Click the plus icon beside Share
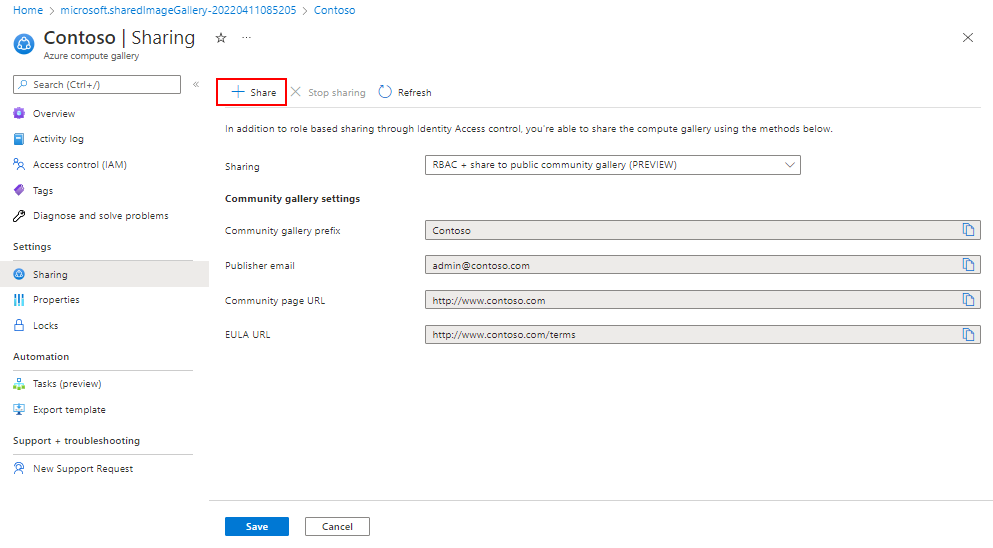The width and height of the screenshot is (993, 548). 237,92
